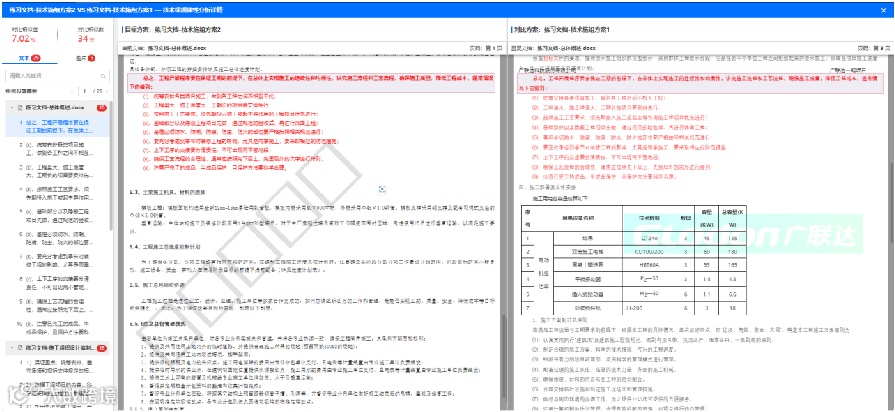This screenshot has width=895, height=412.
Task: Click the red count badge on 文本 tab
Action: [x=35, y=58]
